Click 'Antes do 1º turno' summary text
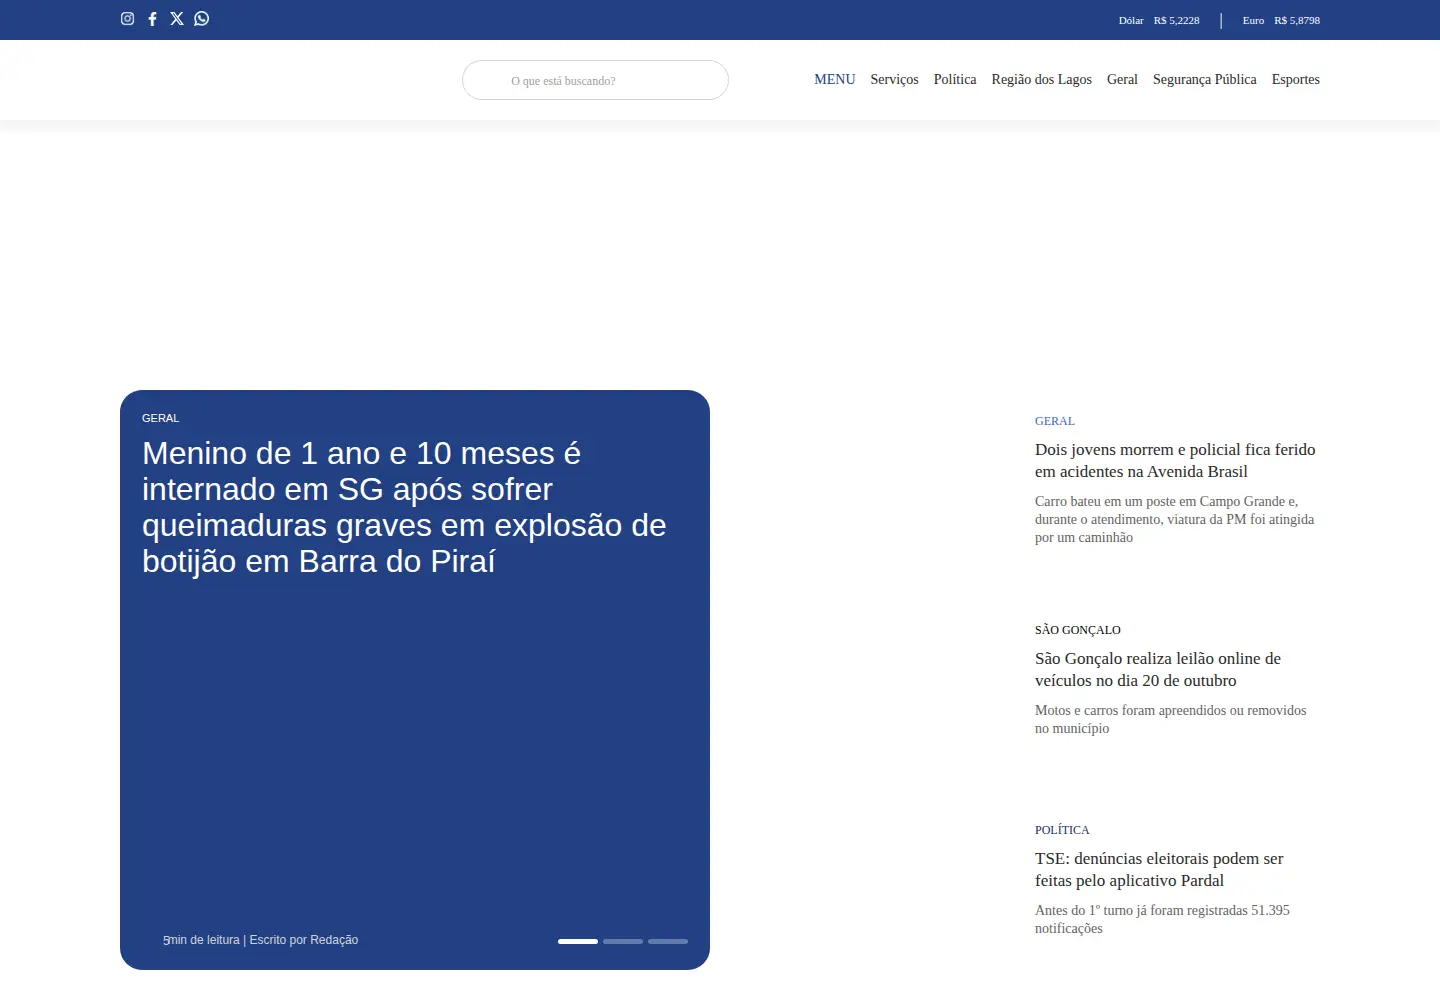1440x1000 pixels. (x=1162, y=919)
